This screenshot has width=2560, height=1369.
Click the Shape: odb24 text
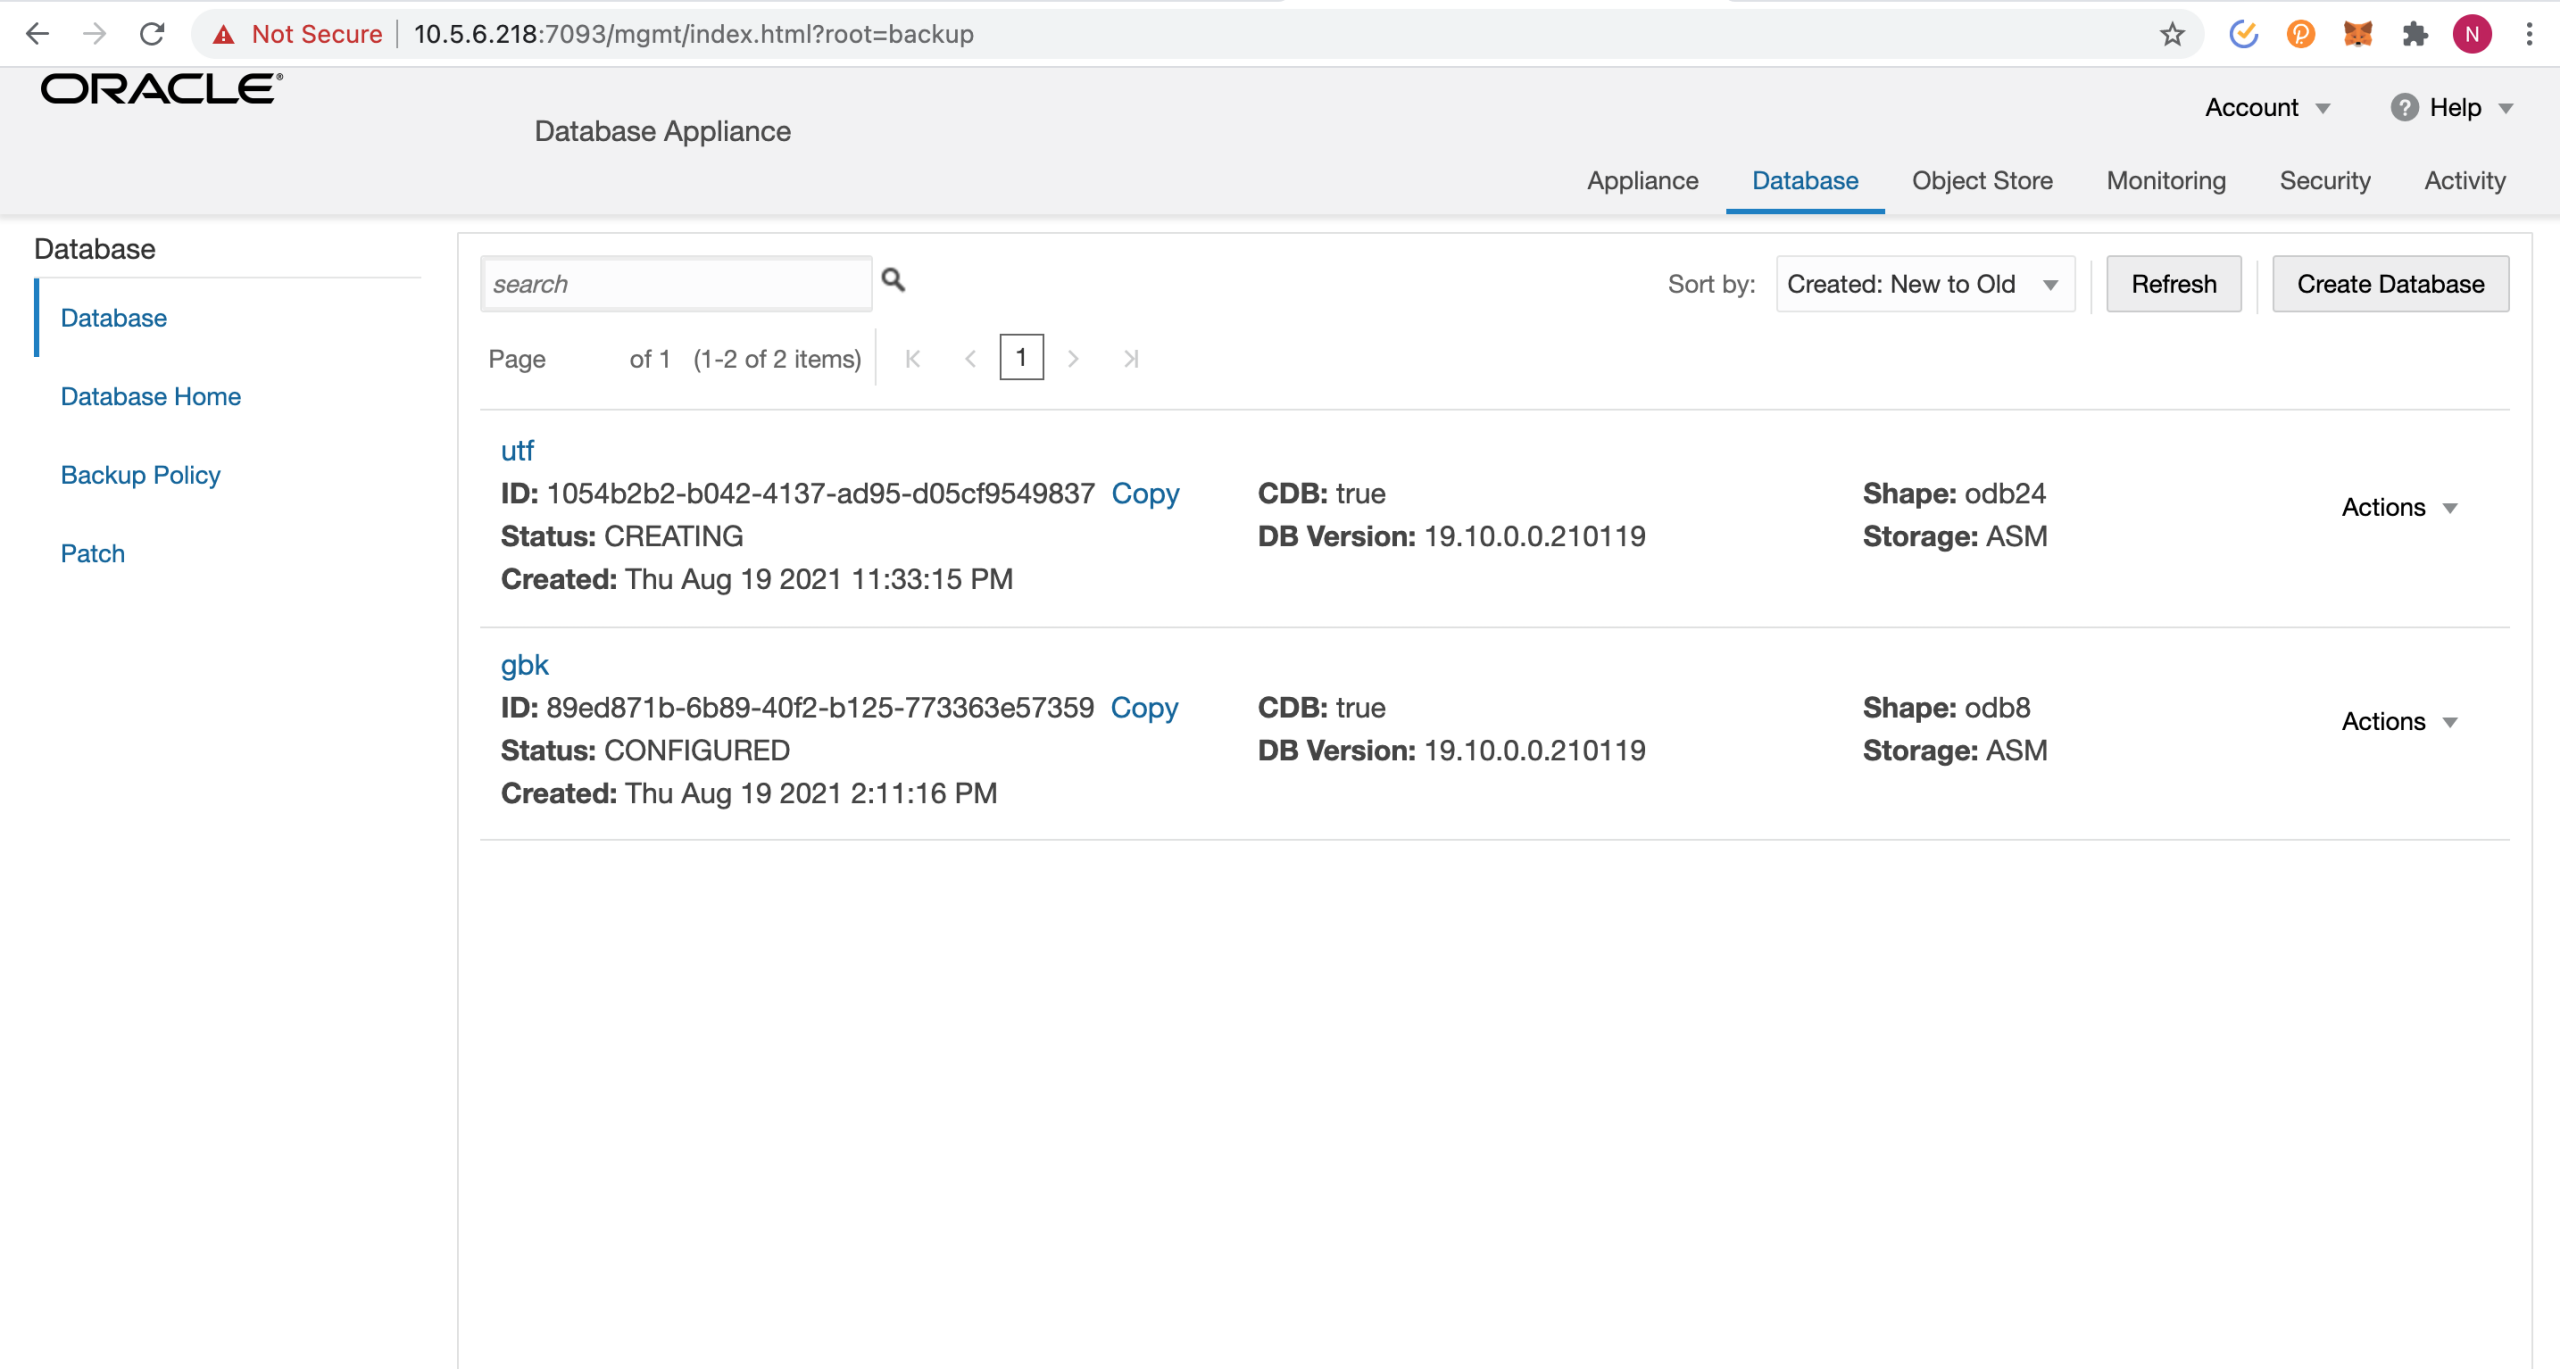coord(1954,493)
